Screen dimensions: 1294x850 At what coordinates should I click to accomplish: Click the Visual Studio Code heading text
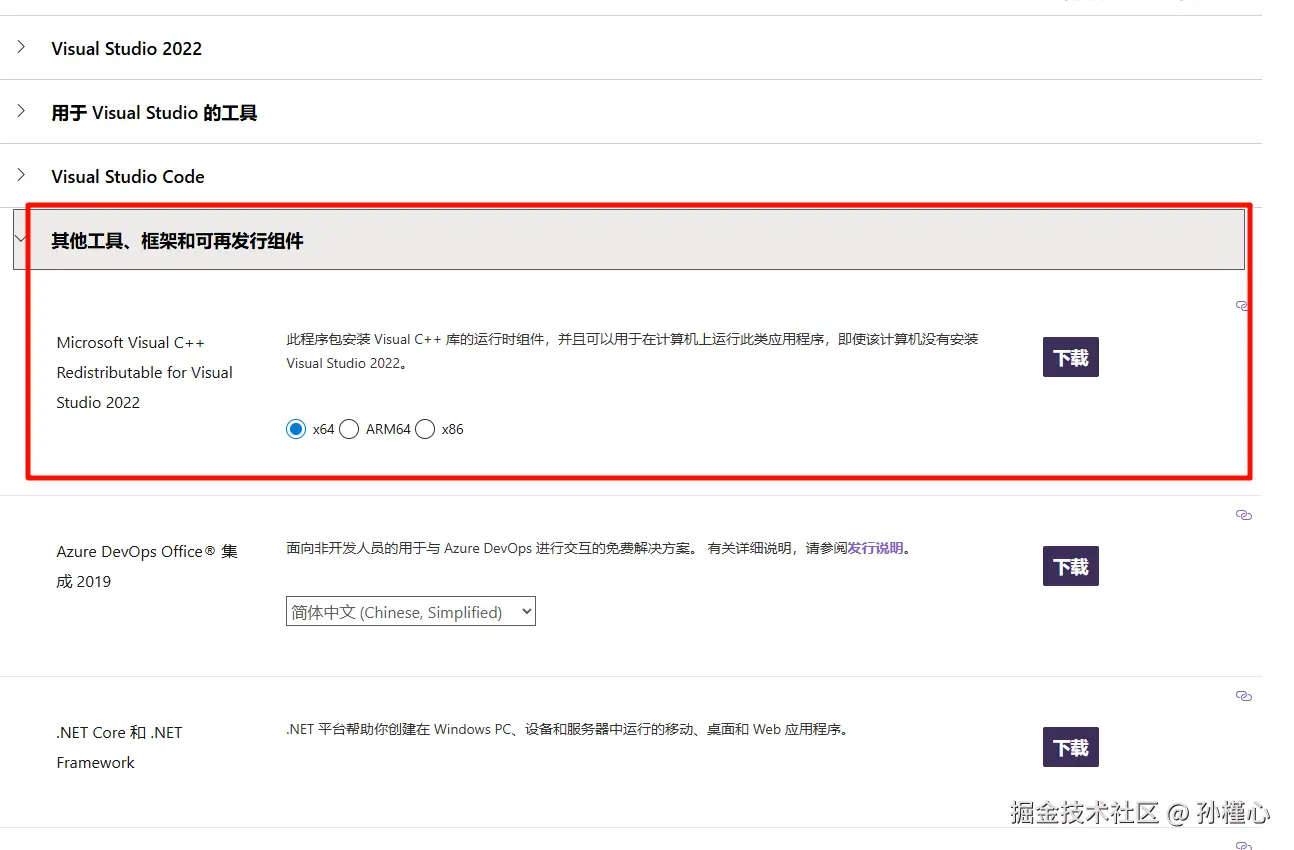[x=128, y=177]
